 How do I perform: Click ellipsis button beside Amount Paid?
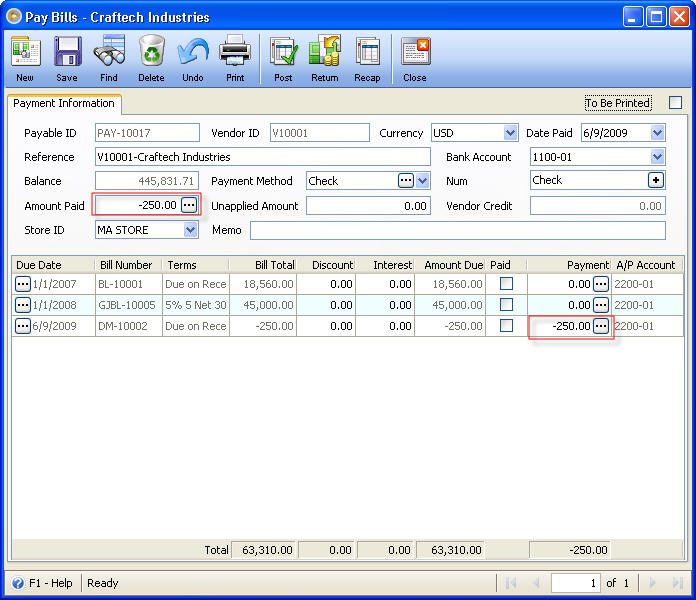[189, 205]
